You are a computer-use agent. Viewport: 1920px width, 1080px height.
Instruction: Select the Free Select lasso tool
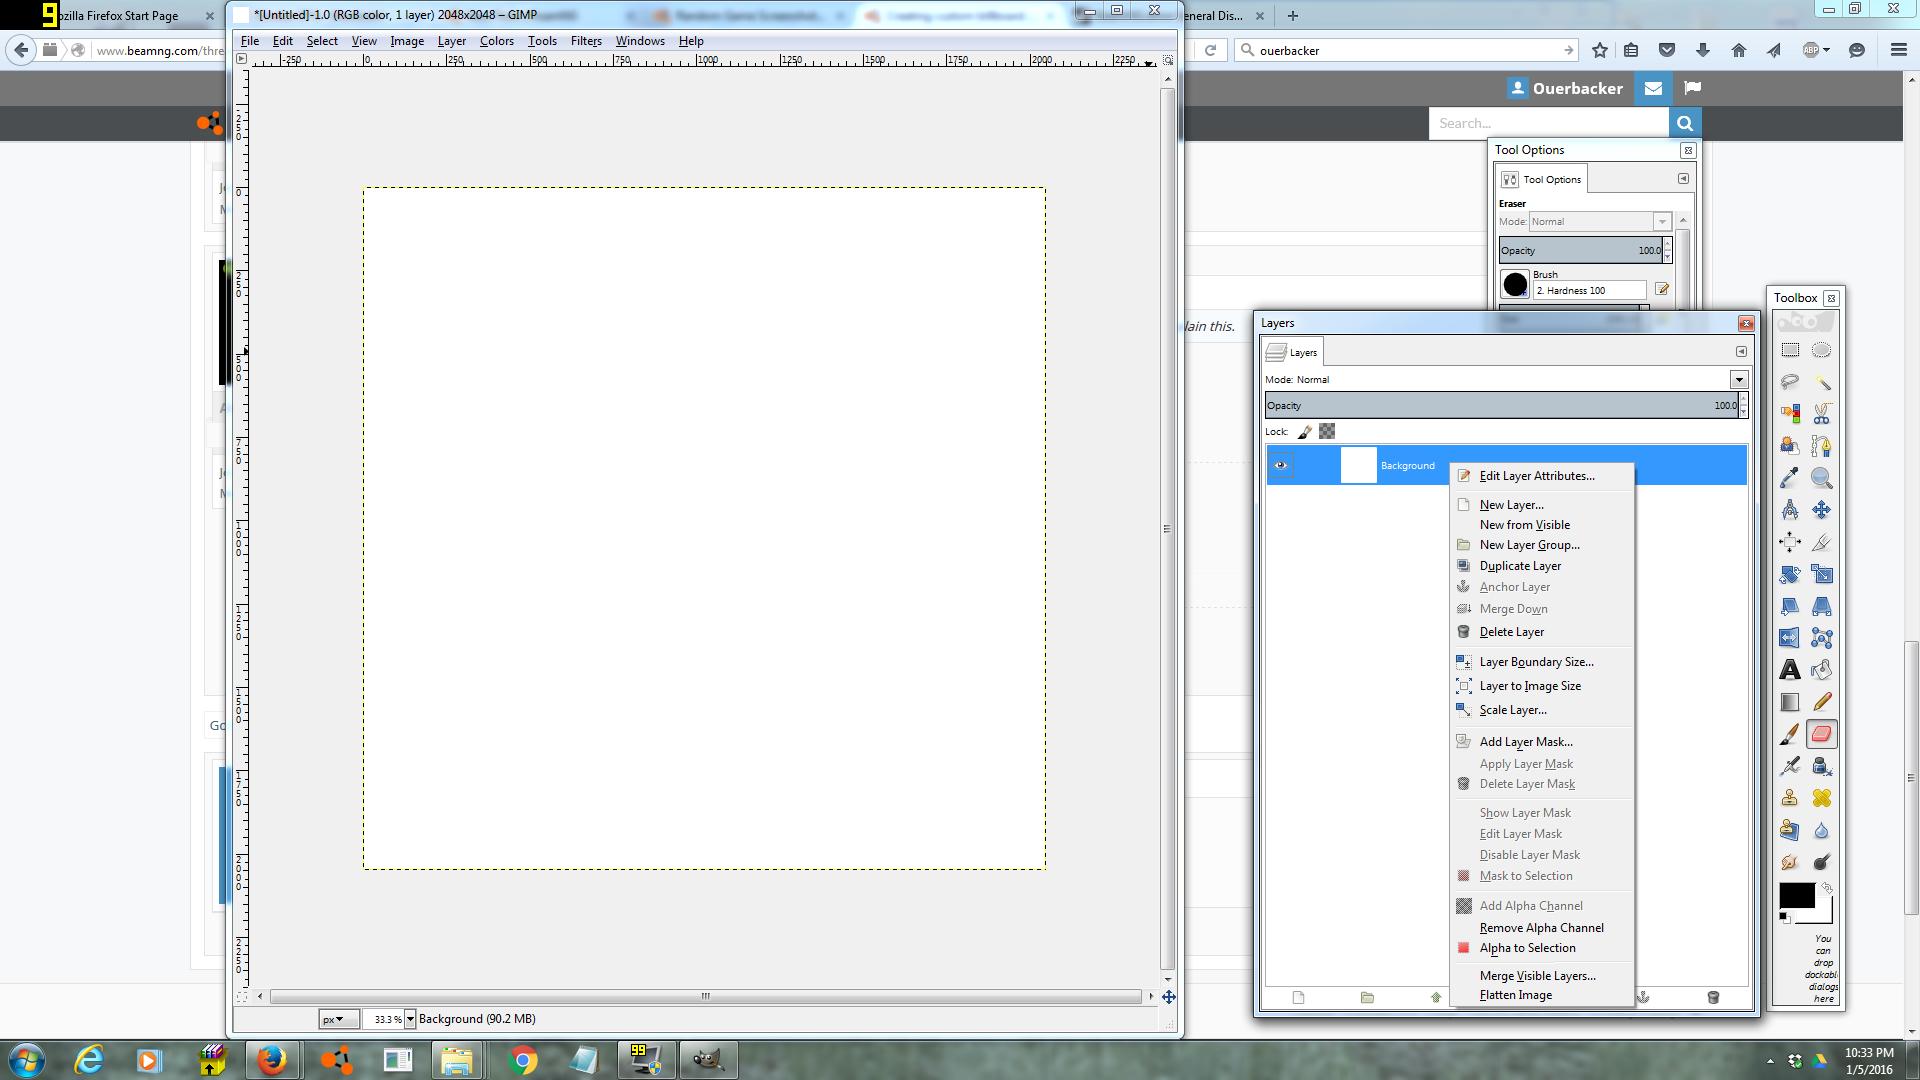1790,382
